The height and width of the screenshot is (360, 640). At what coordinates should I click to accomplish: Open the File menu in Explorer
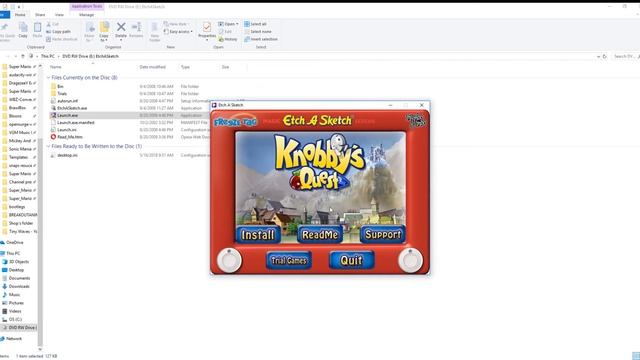pyautogui.click(x=4, y=15)
